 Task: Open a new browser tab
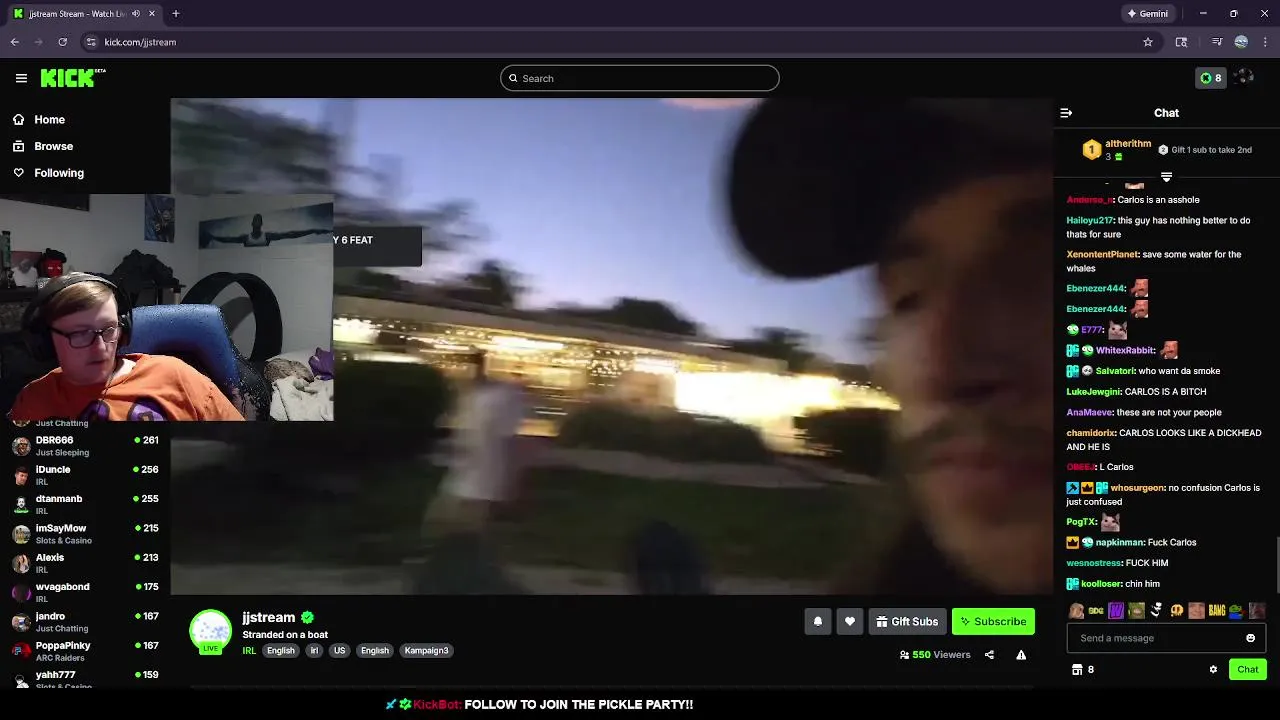(175, 14)
